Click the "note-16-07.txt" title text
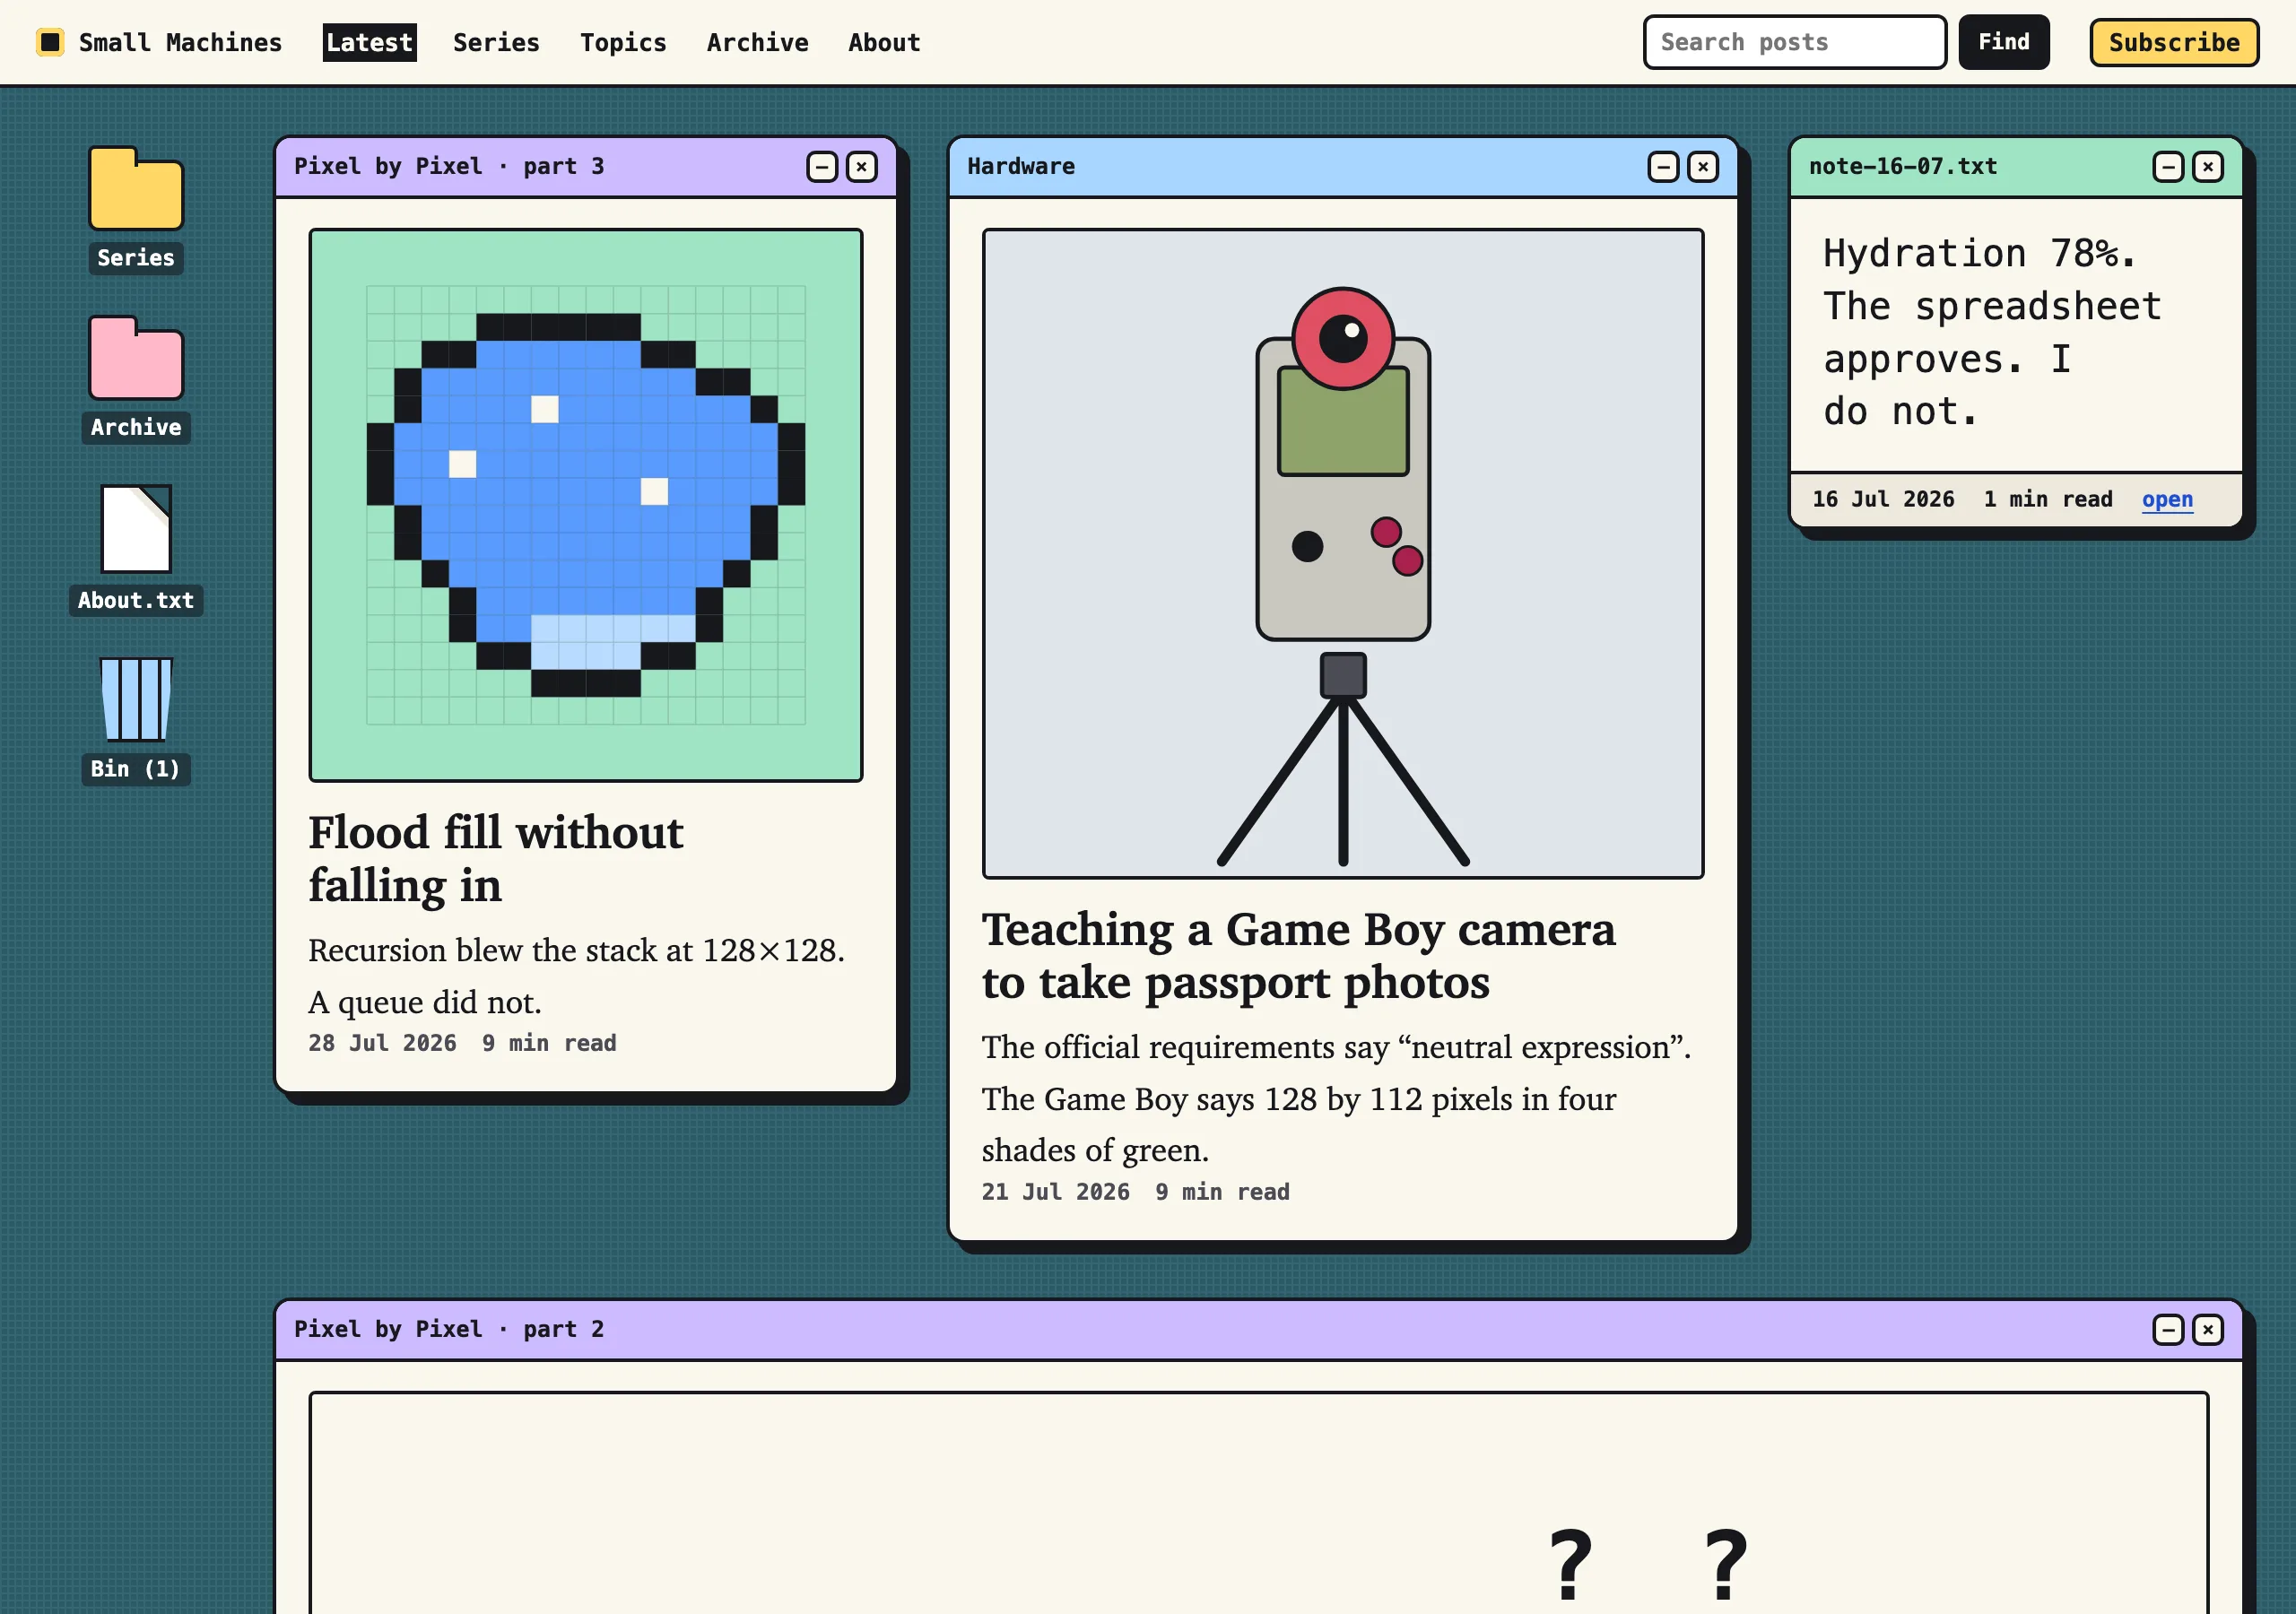 pos(1903,167)
